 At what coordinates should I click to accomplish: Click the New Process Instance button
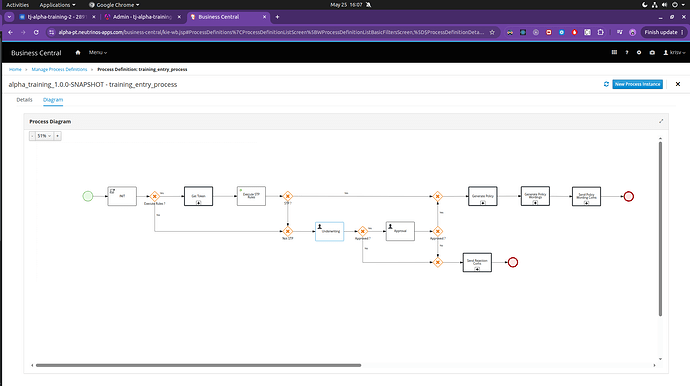[638, 84]
